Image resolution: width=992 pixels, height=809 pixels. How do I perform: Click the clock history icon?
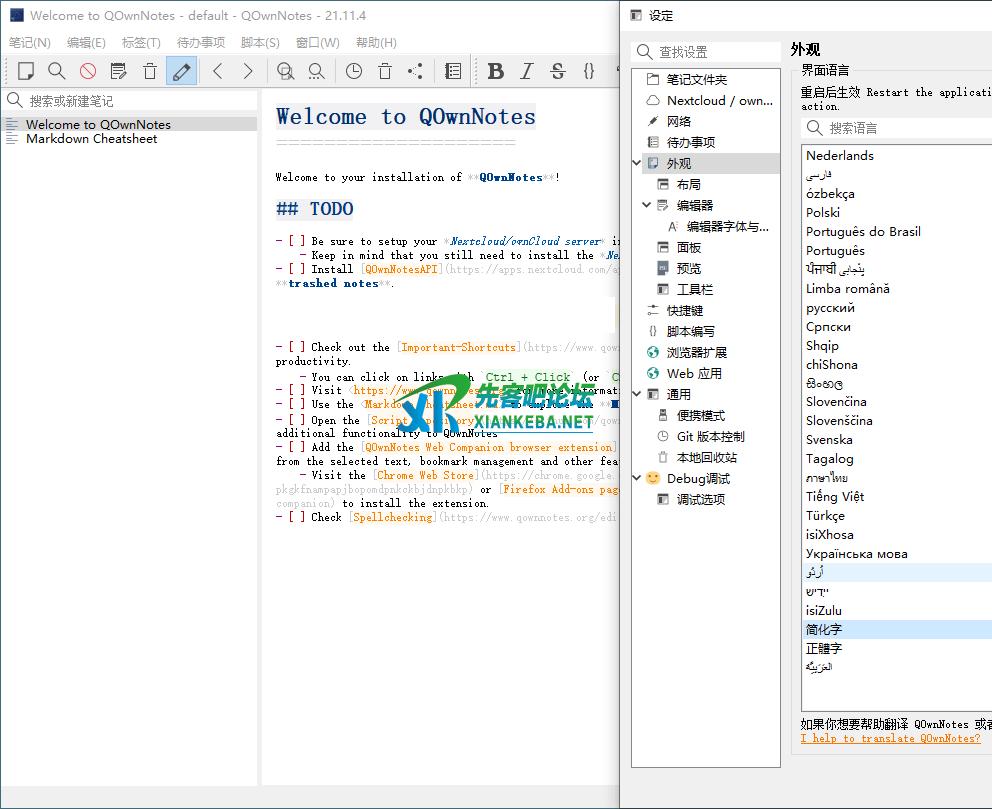354,71
